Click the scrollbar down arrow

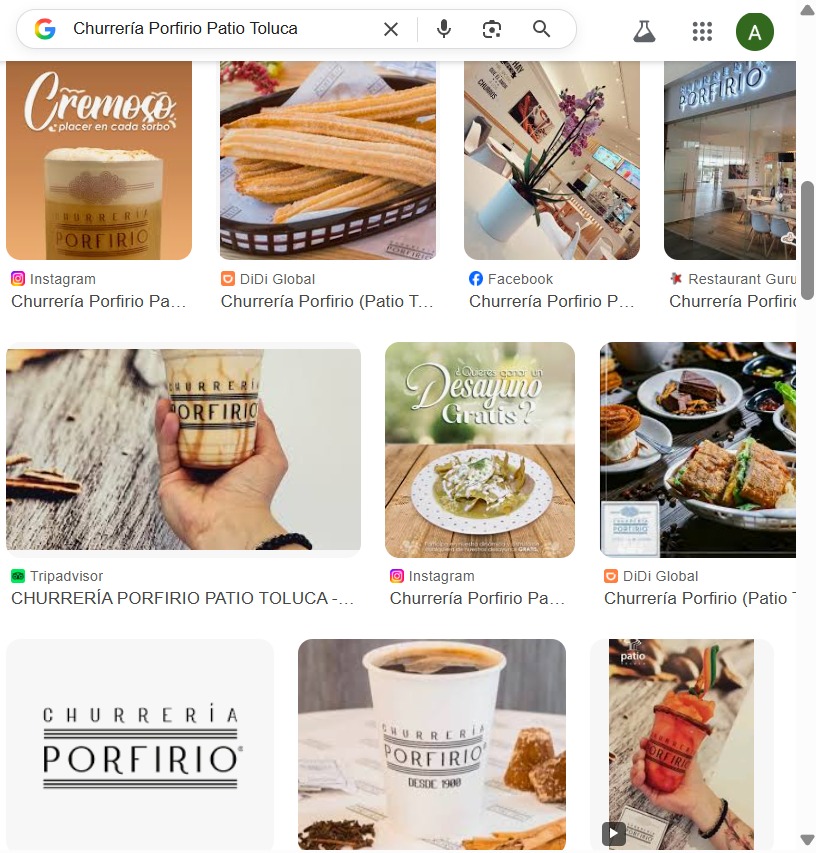coord(807,840)
